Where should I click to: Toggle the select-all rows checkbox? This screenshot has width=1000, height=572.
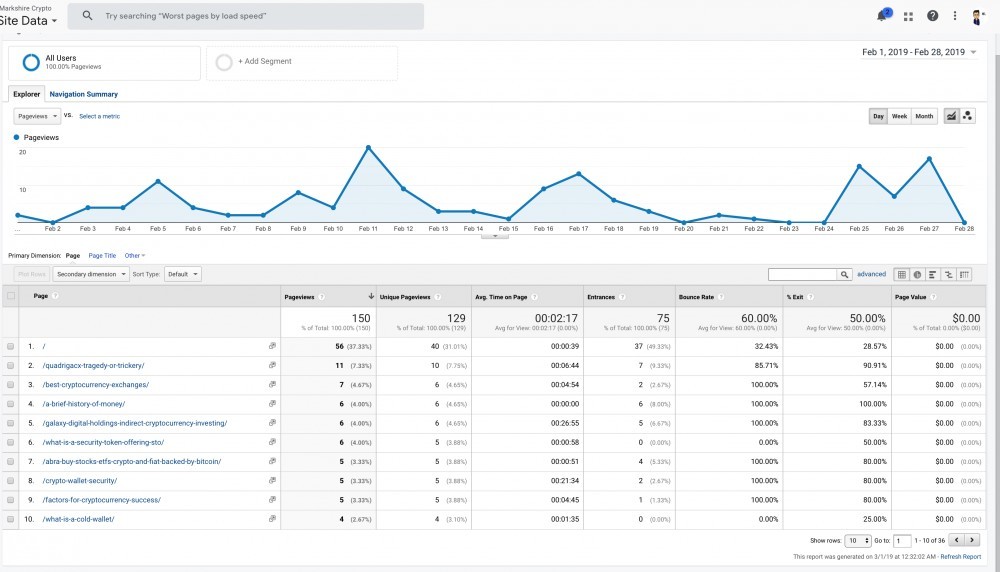(x=11, y=296)
